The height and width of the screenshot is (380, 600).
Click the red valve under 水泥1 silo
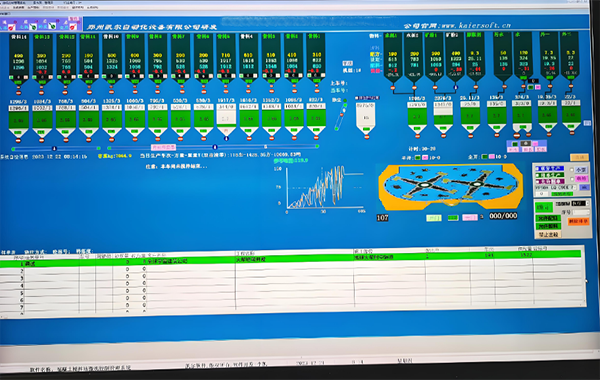[x=393, y=88]
